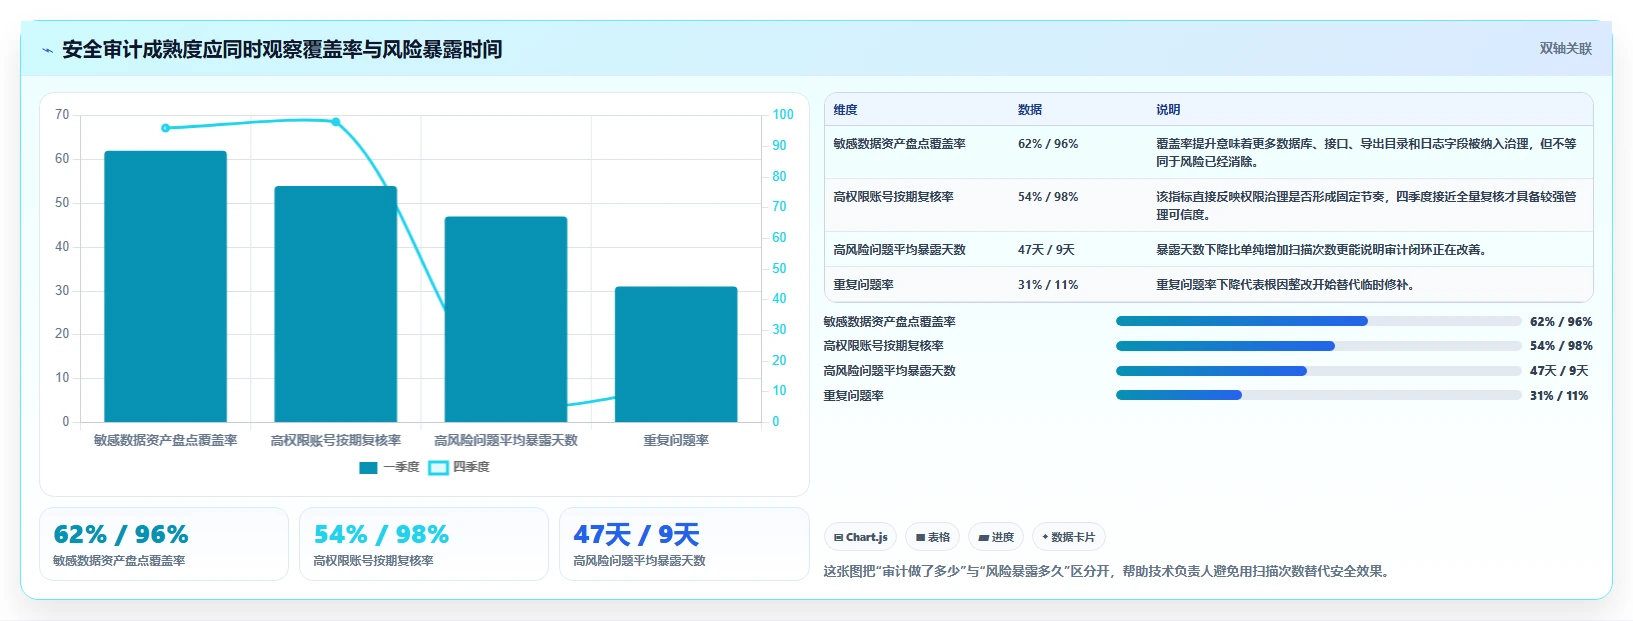1633x621 pixels.
Task: Click the 双轴关联 label in the header
Action: 1565,48
